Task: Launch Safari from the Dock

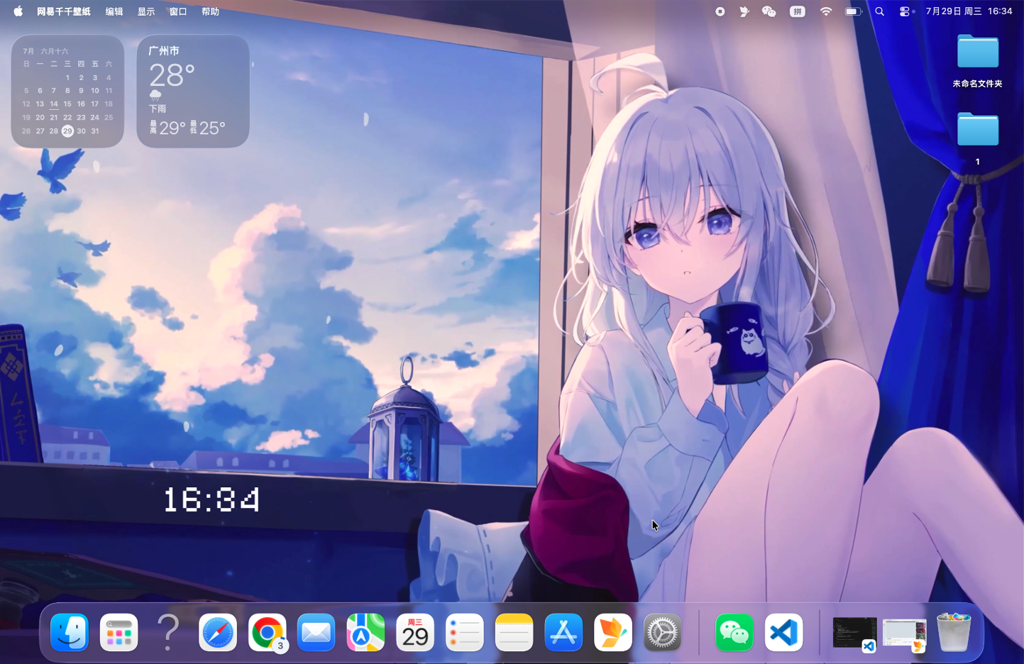Action: click(217, 632)
